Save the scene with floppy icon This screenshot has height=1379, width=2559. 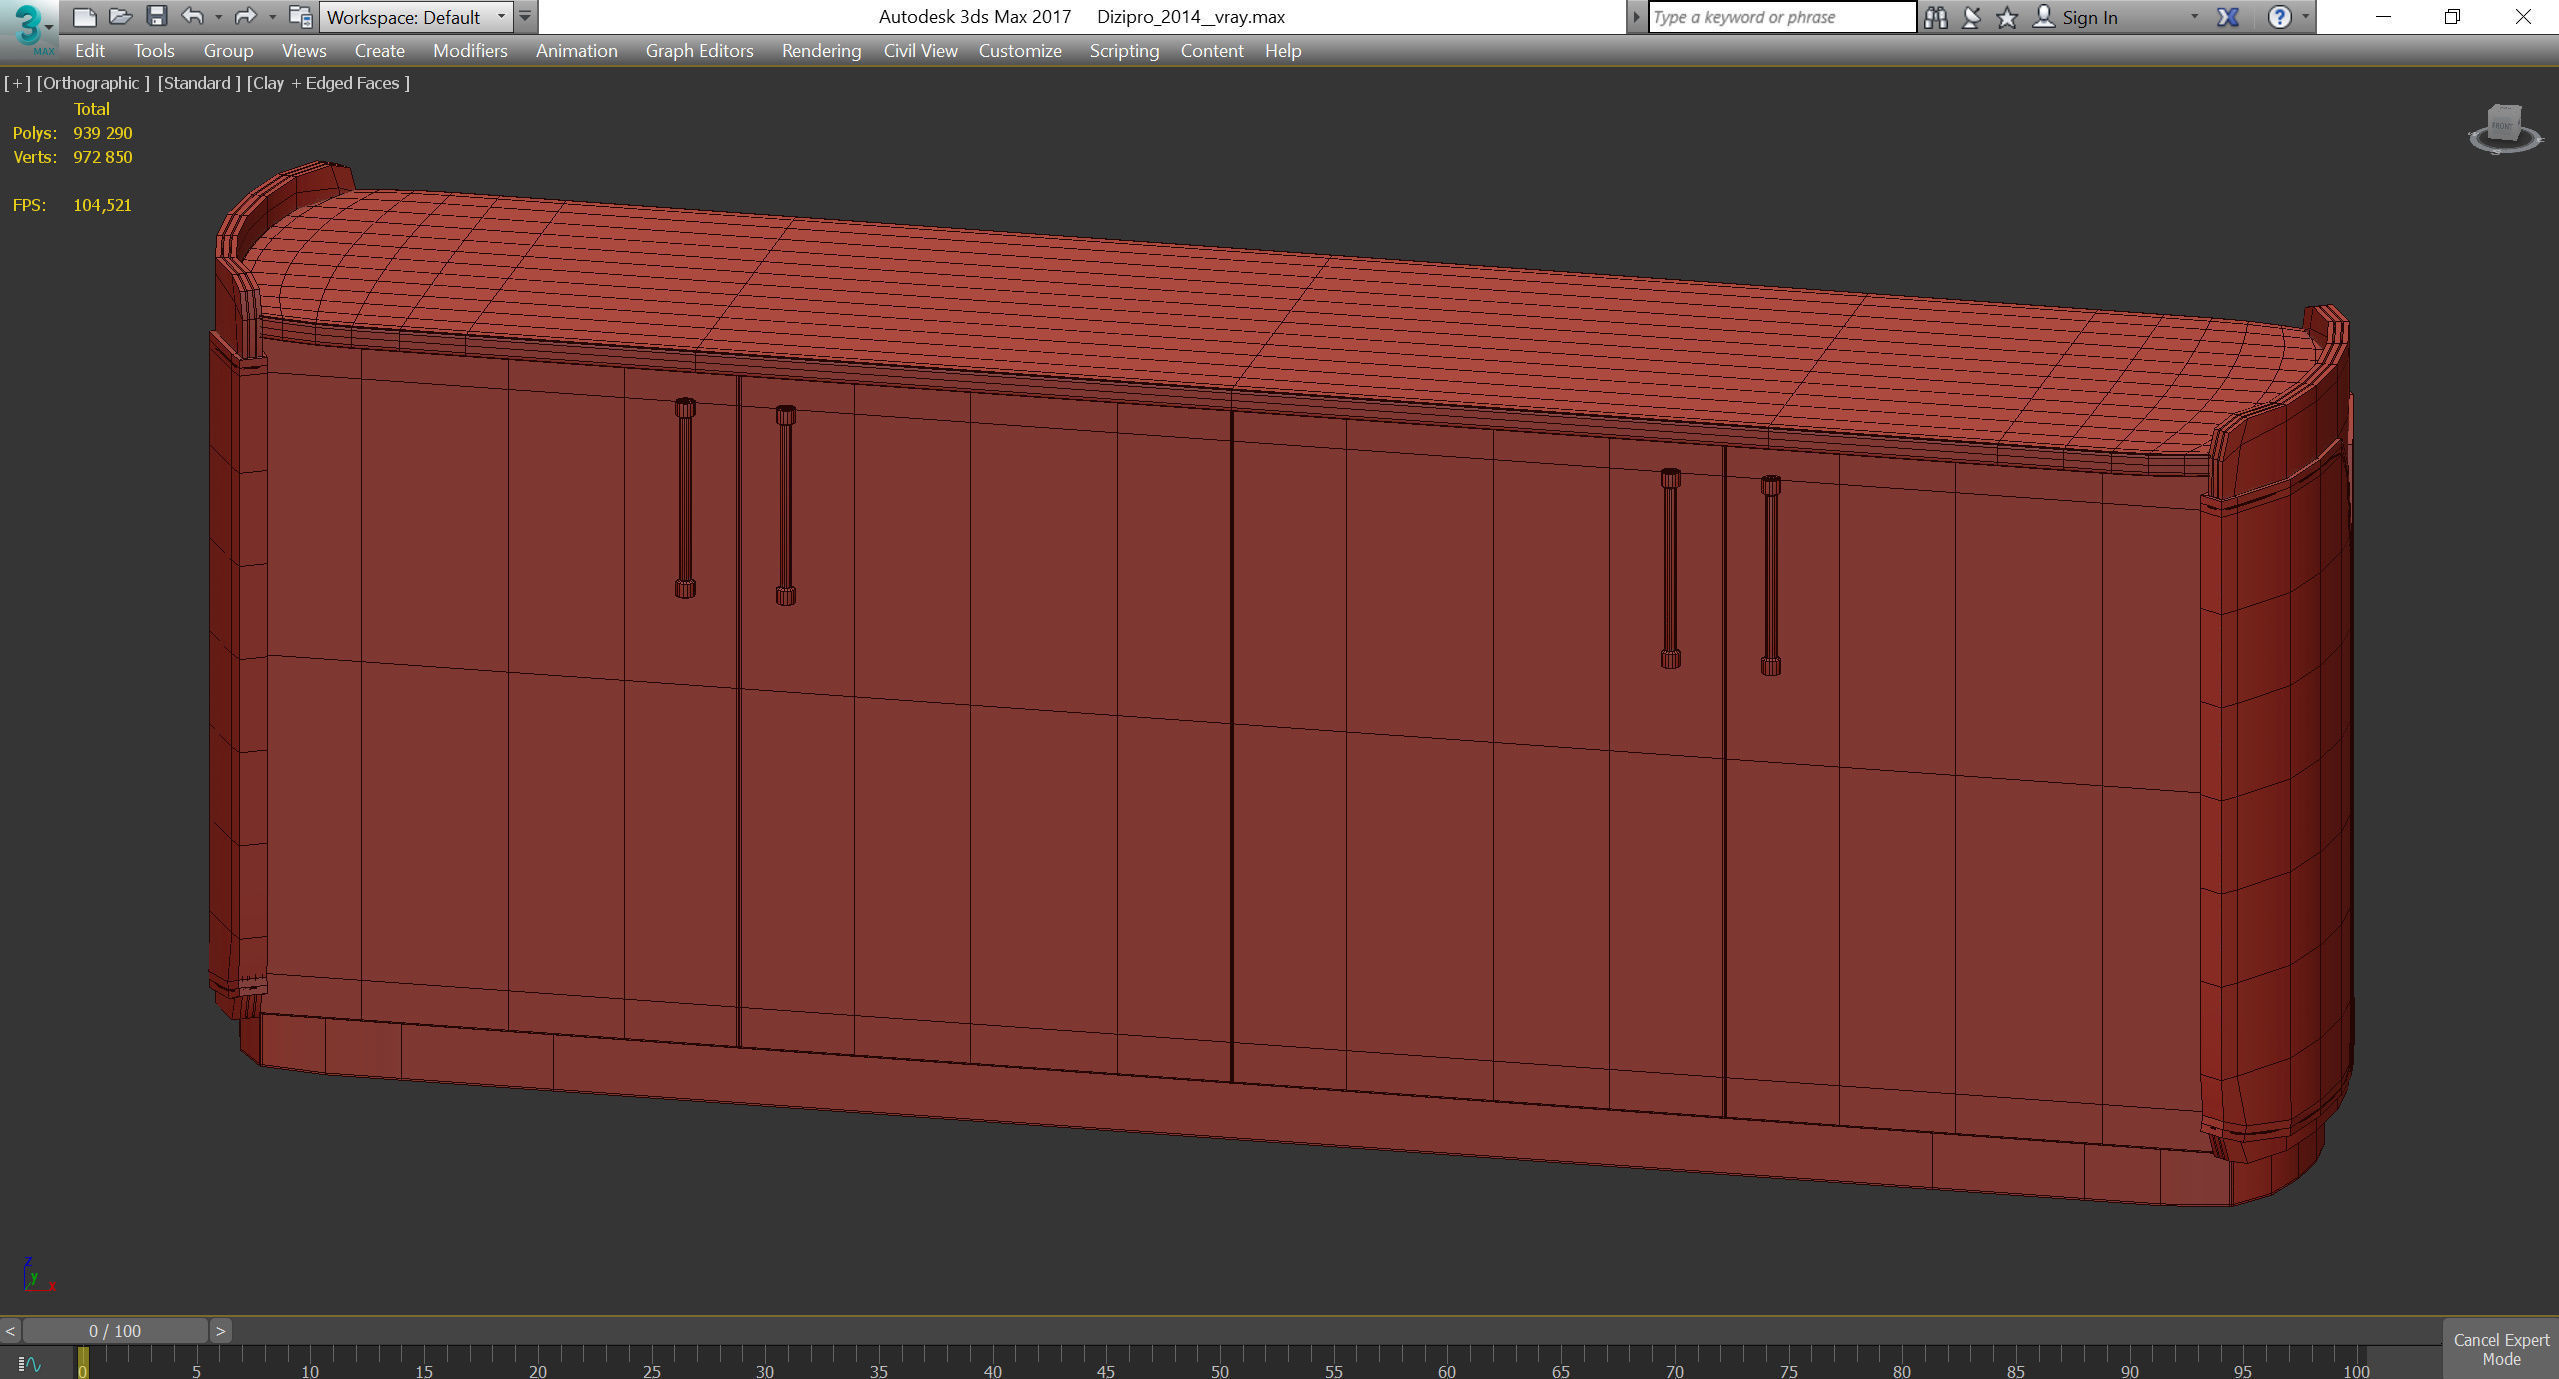[x=156, y=17]
